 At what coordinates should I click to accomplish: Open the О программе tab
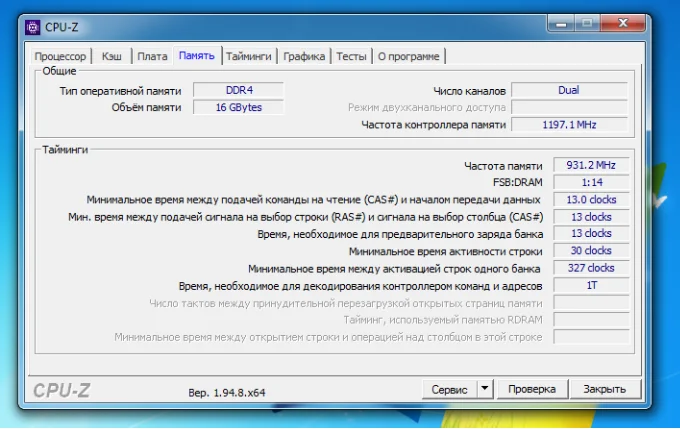(x=409, y=56)
